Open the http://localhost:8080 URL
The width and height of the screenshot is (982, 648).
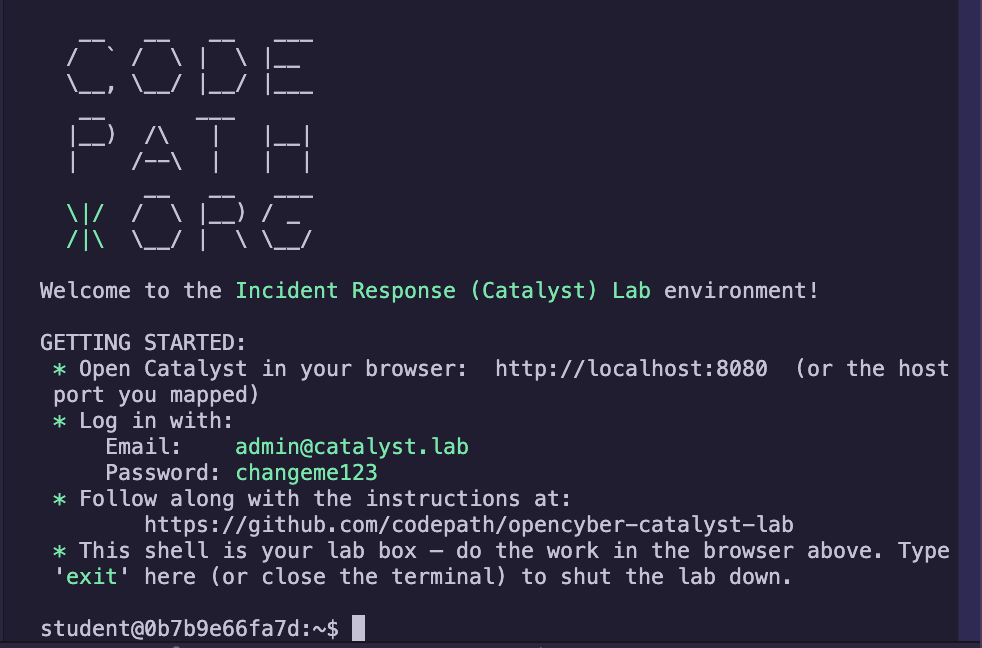click(x=631, y=369)
